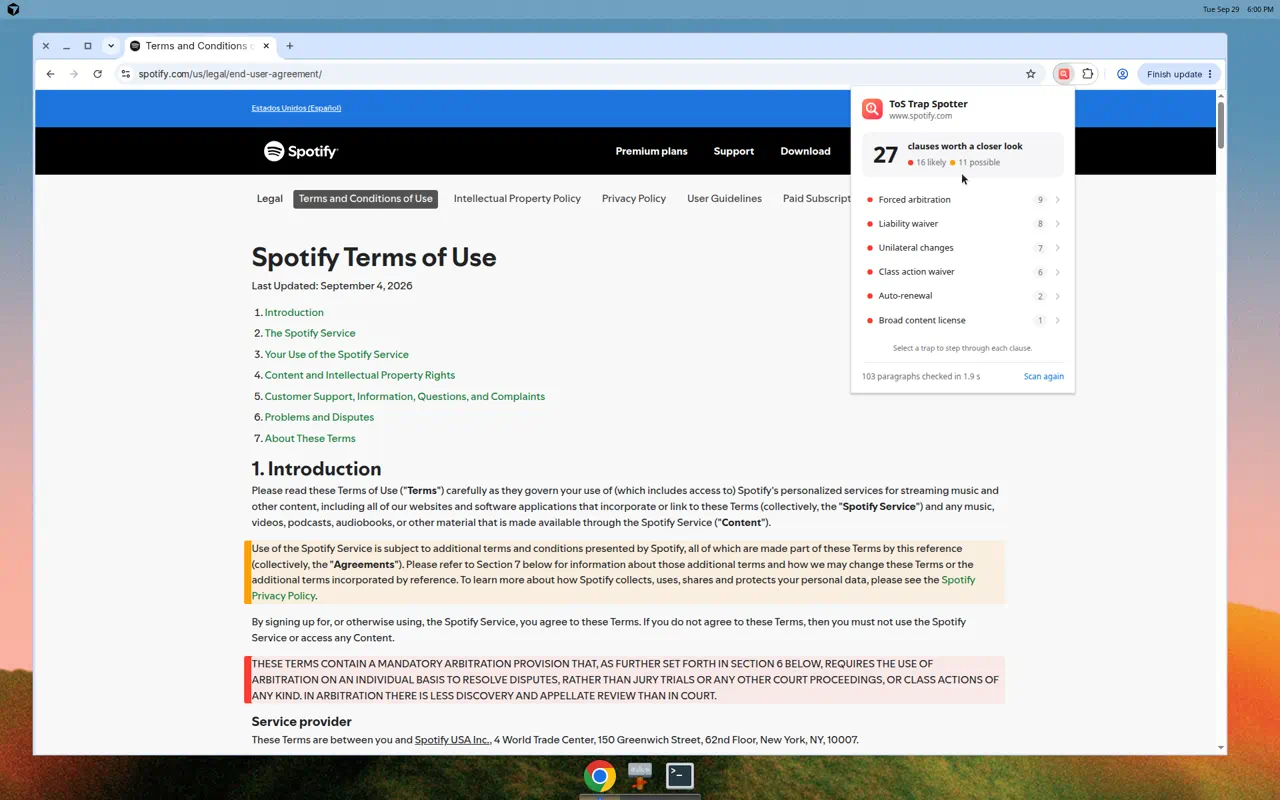This screenshot has height=800, width=1280.
Task: View site information icon in address bar
Action: pyautogui.click(x=125, y=74)
